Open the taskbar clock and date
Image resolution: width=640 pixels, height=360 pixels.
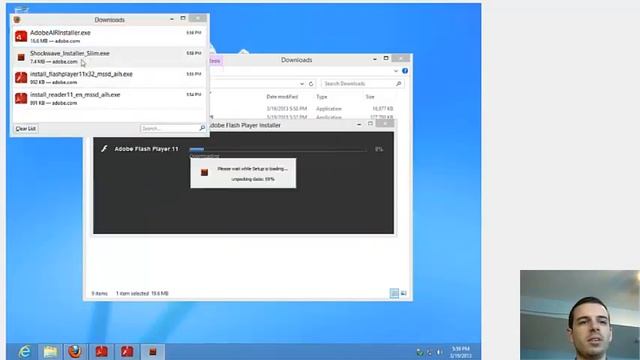pyautogui.click(x=460, y=352)
